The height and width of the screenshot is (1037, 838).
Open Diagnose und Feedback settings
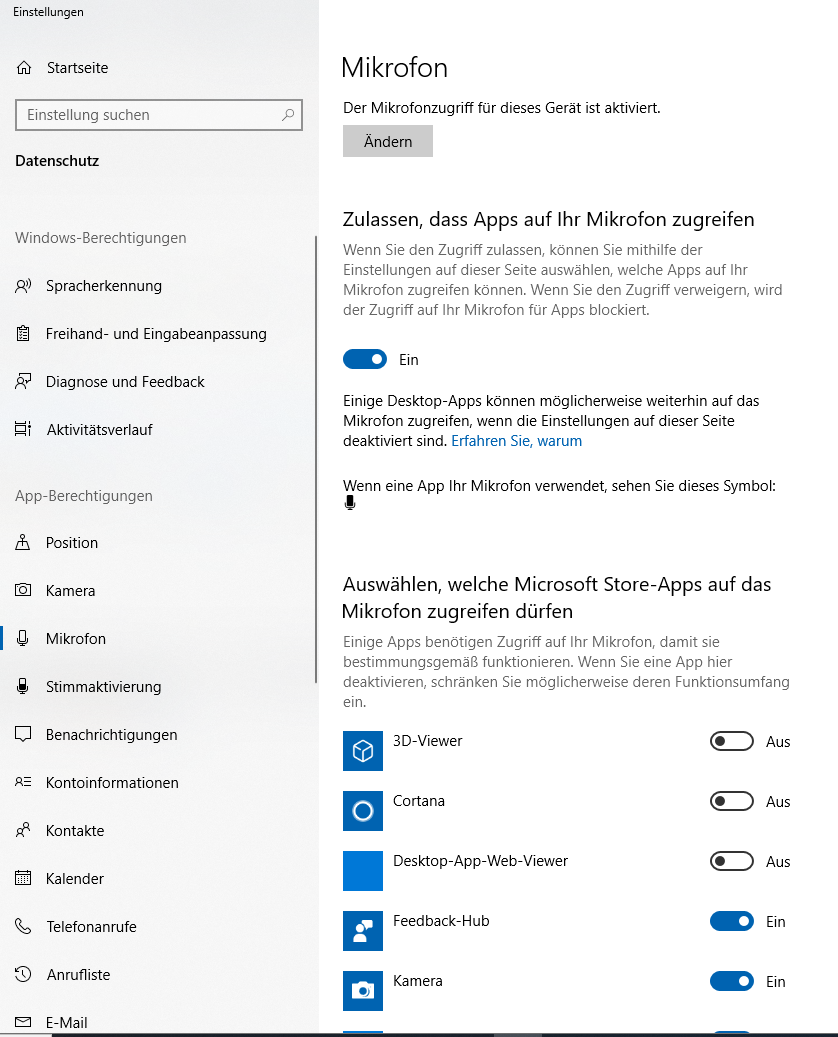pyautogui.click(x=125, y=382)
